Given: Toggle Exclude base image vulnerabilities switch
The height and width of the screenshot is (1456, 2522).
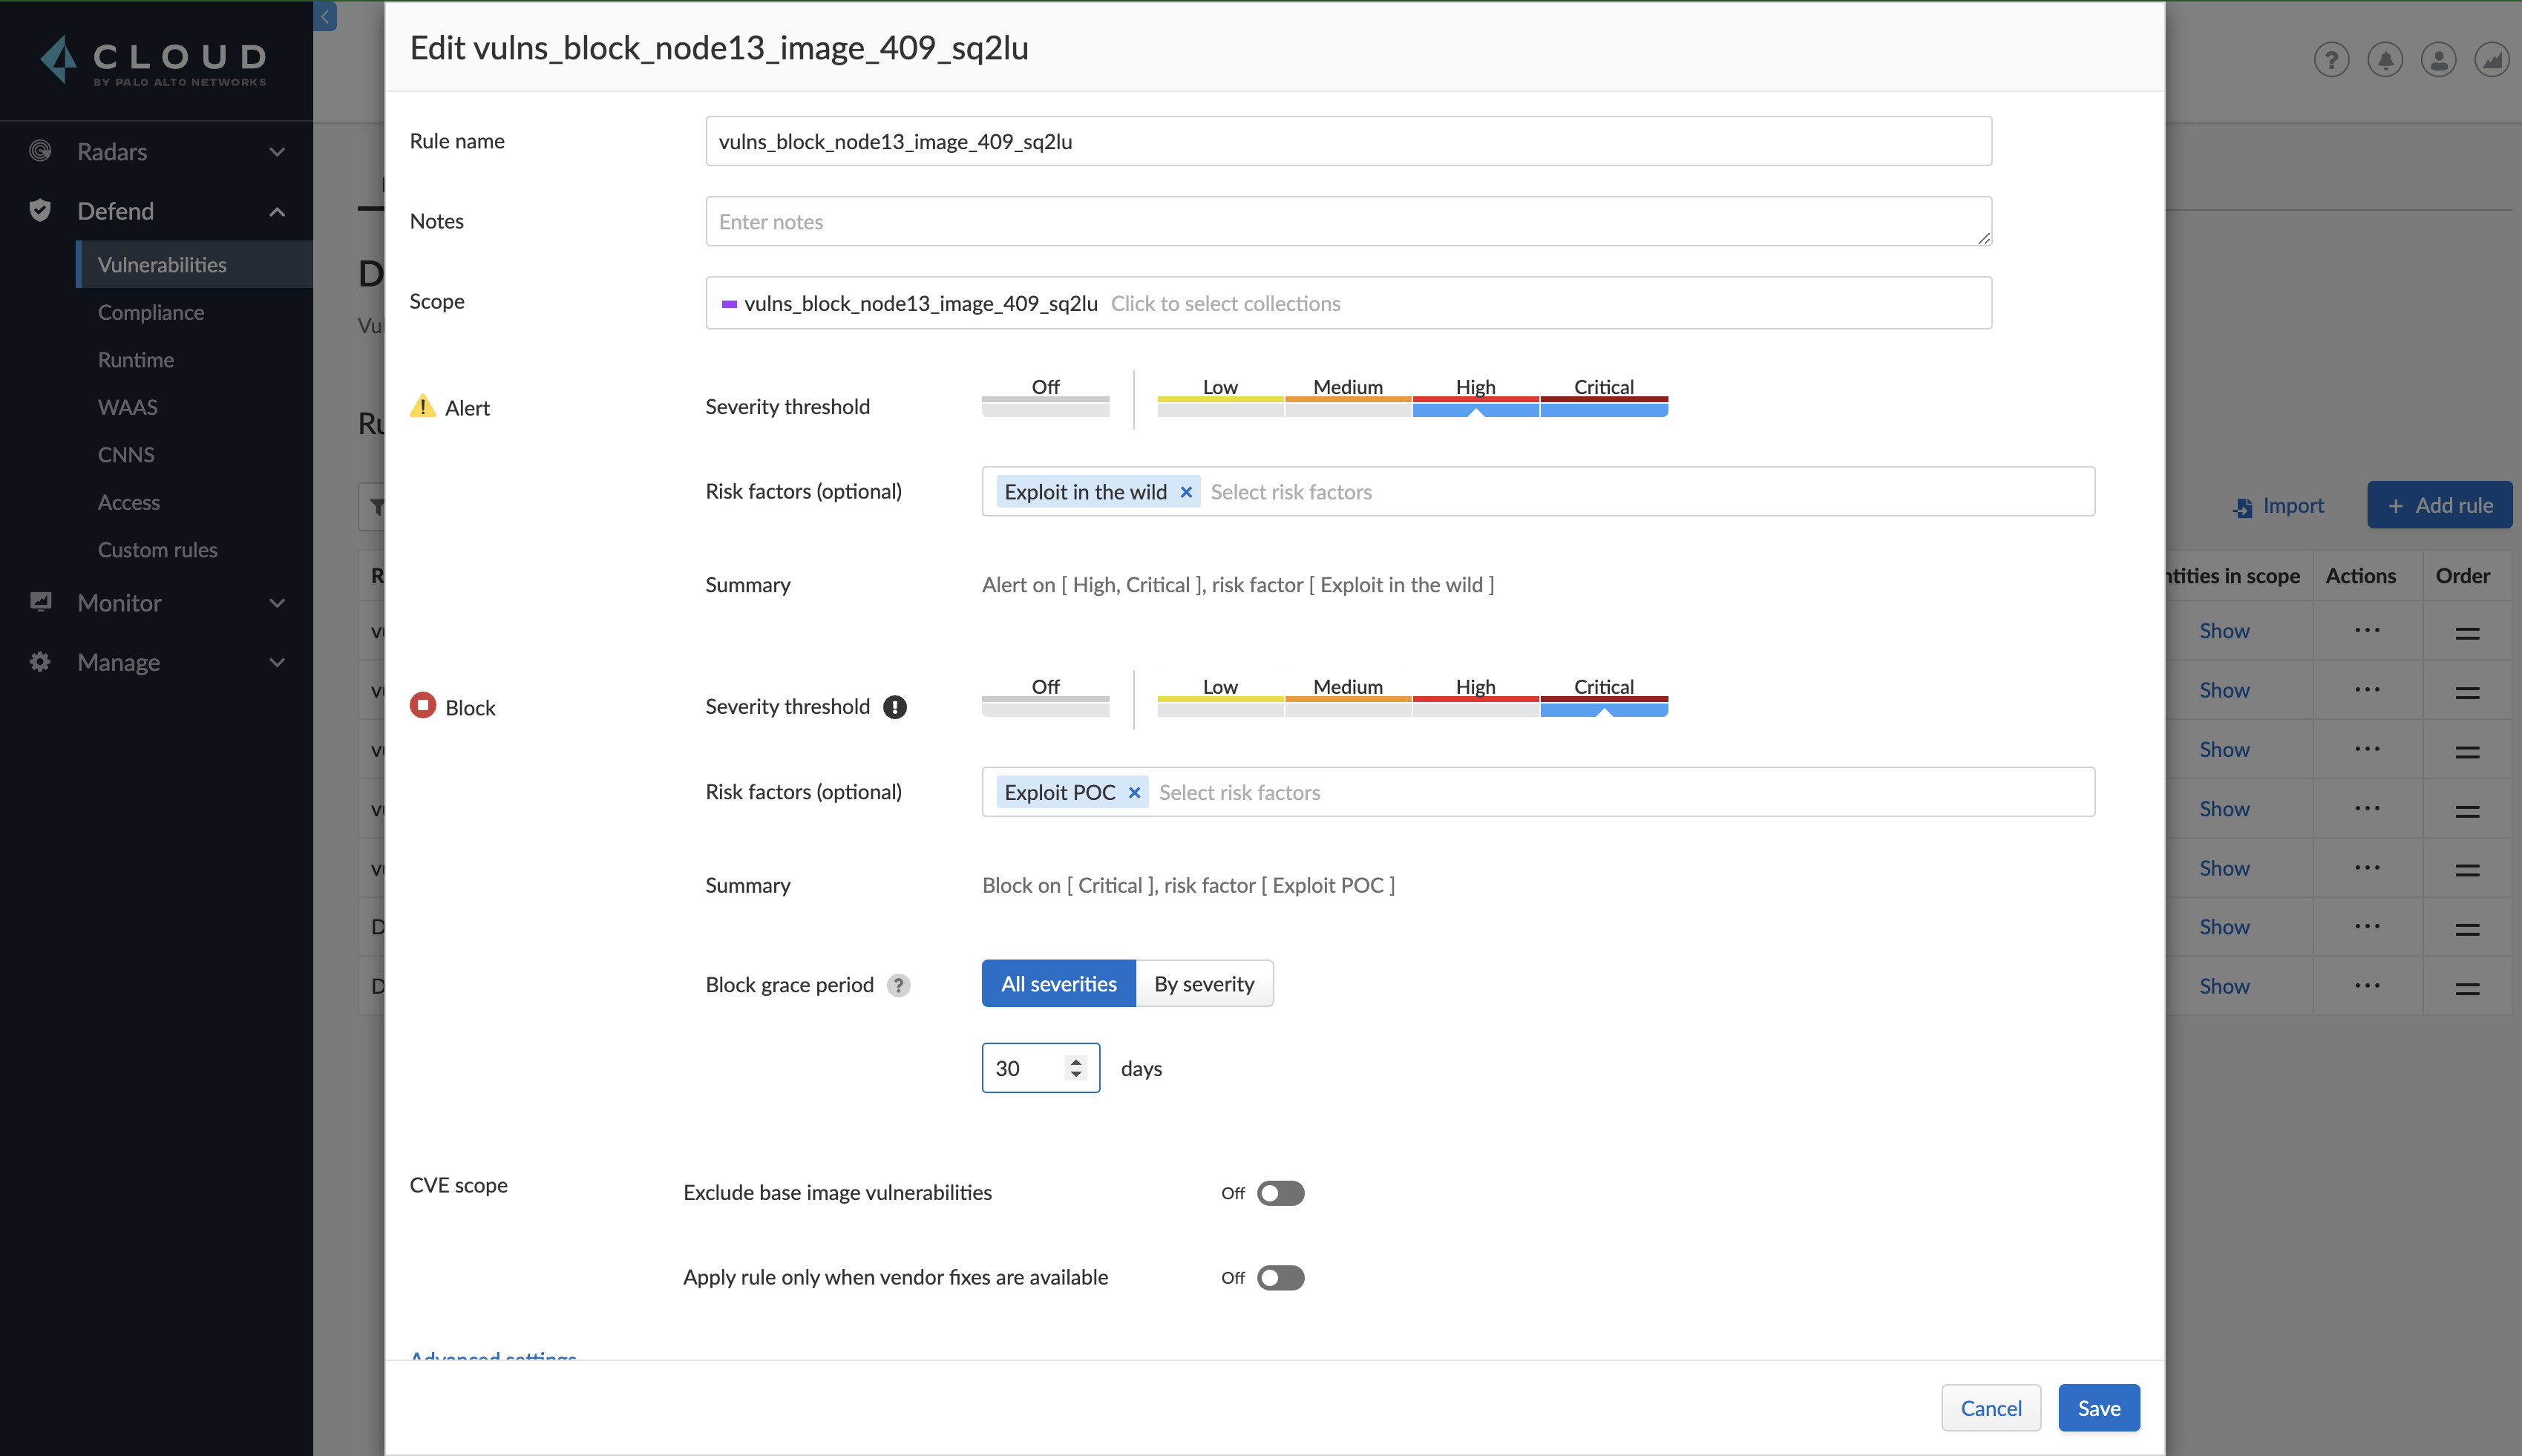Looking at the screenshot, I should [x=1281, y=1193].
